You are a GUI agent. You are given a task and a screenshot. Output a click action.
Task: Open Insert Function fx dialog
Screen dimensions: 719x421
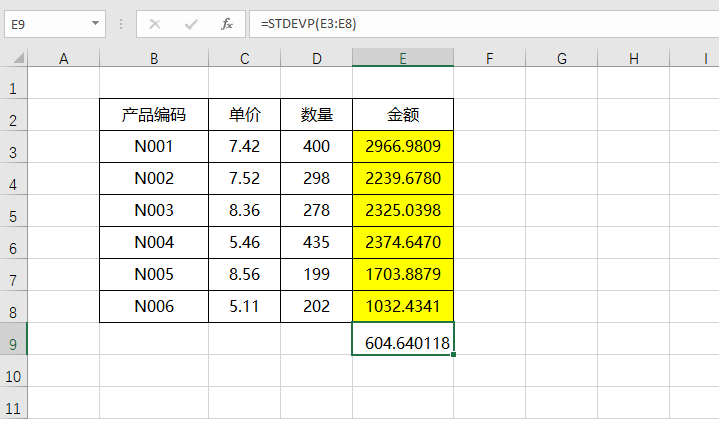coord(227,23)
